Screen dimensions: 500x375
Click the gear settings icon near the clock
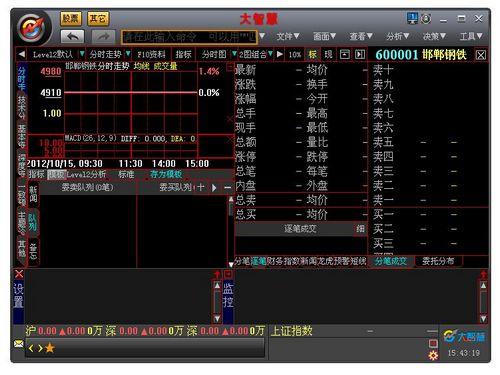tap(433, 355)
